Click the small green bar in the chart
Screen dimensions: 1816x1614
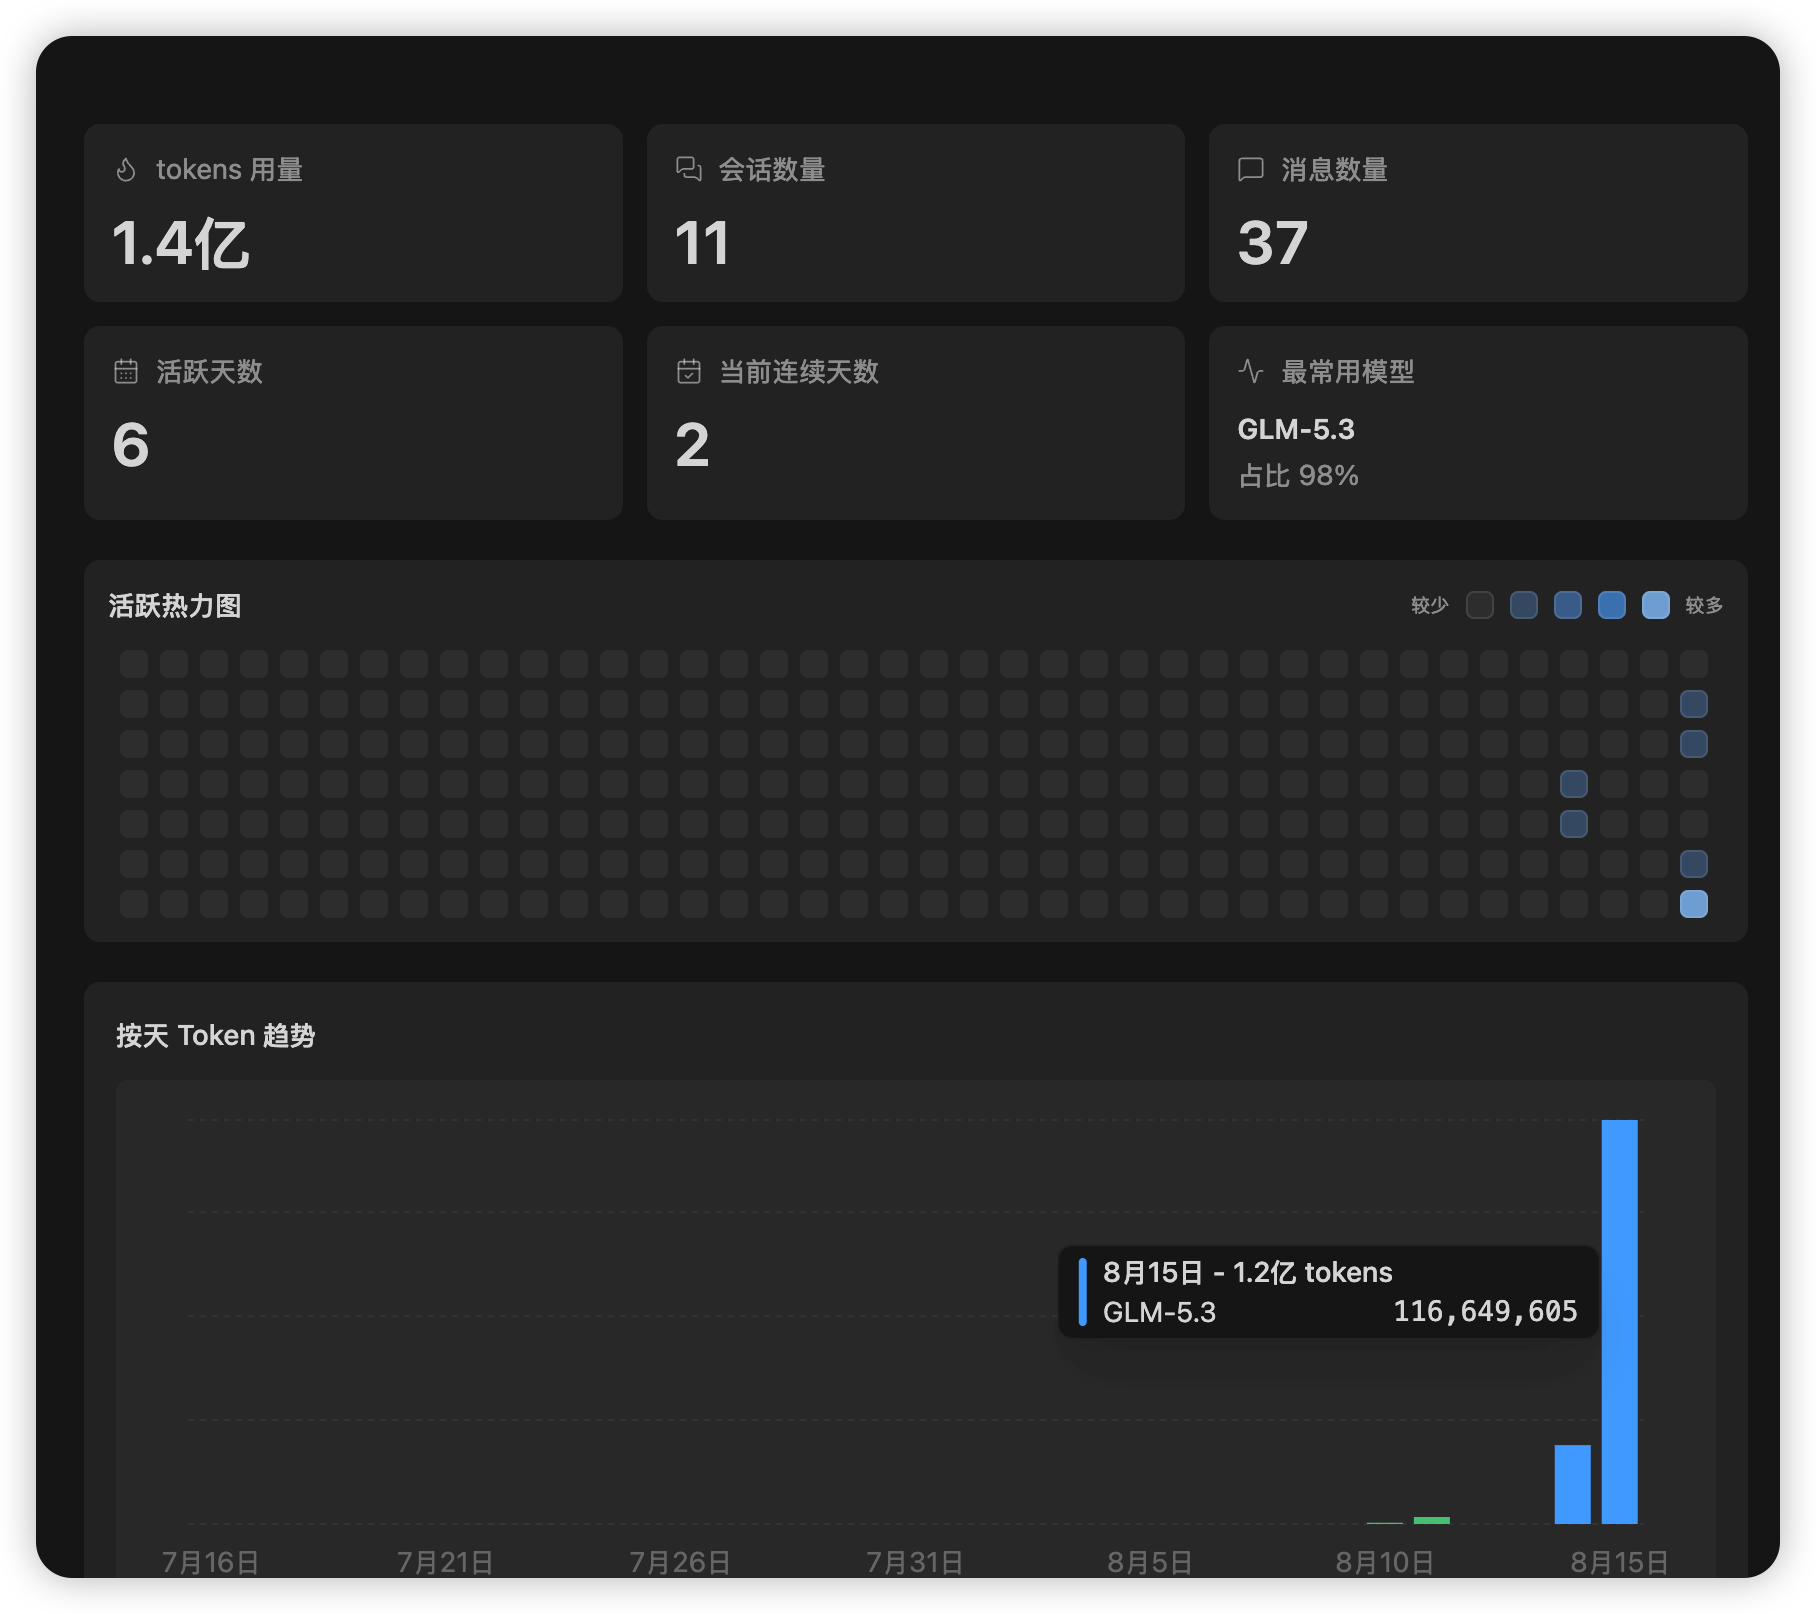pyautogui.click(x=1432, y=1520)
